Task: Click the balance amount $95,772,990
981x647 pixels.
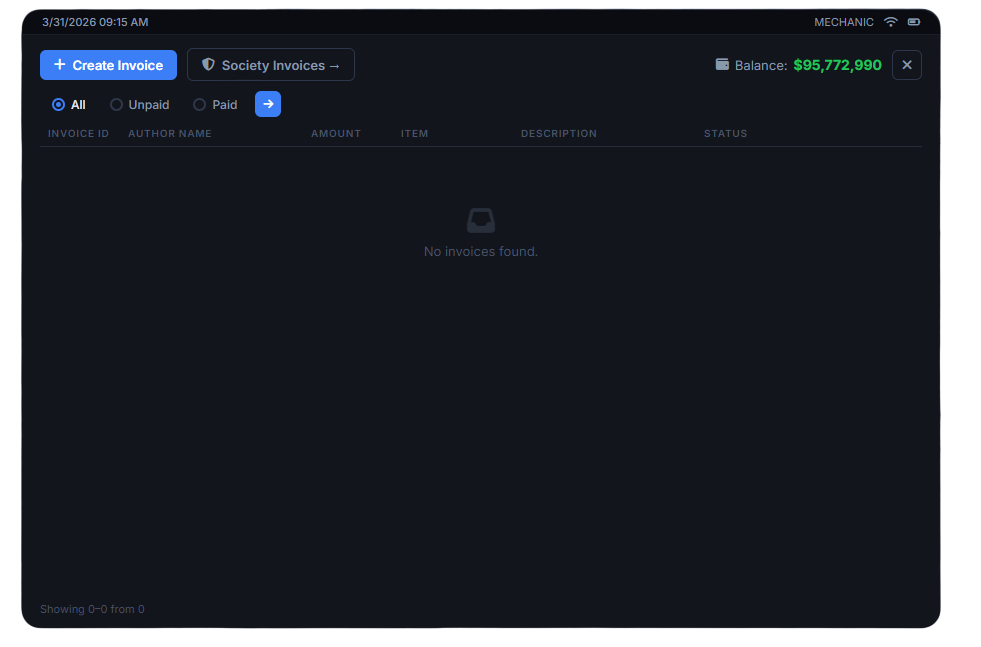Action: coord(838,65)
